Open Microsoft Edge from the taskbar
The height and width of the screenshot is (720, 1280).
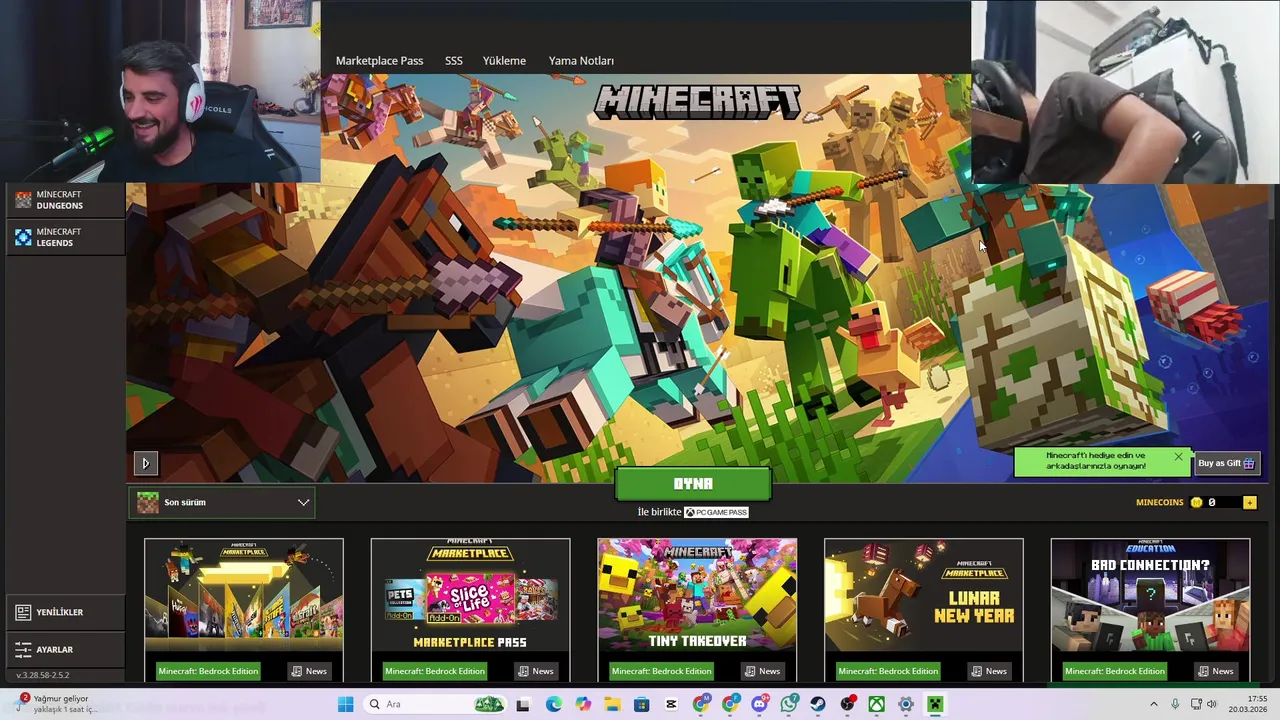click(554, 705)
